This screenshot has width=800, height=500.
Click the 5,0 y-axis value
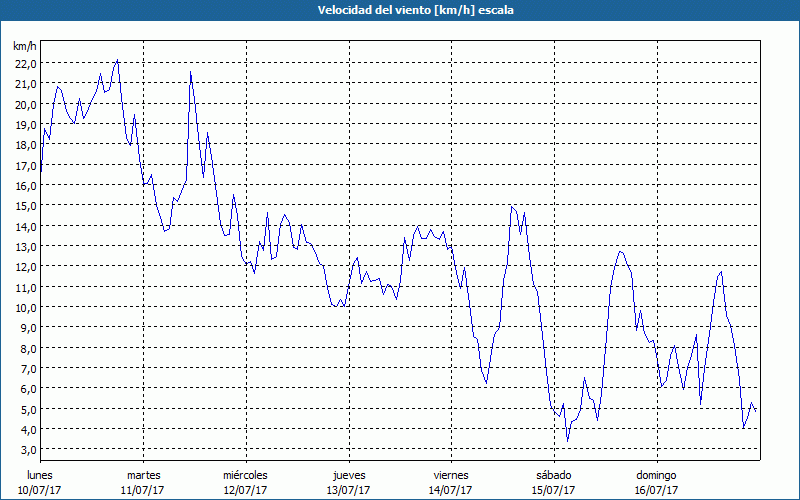(x=28, y=409)
